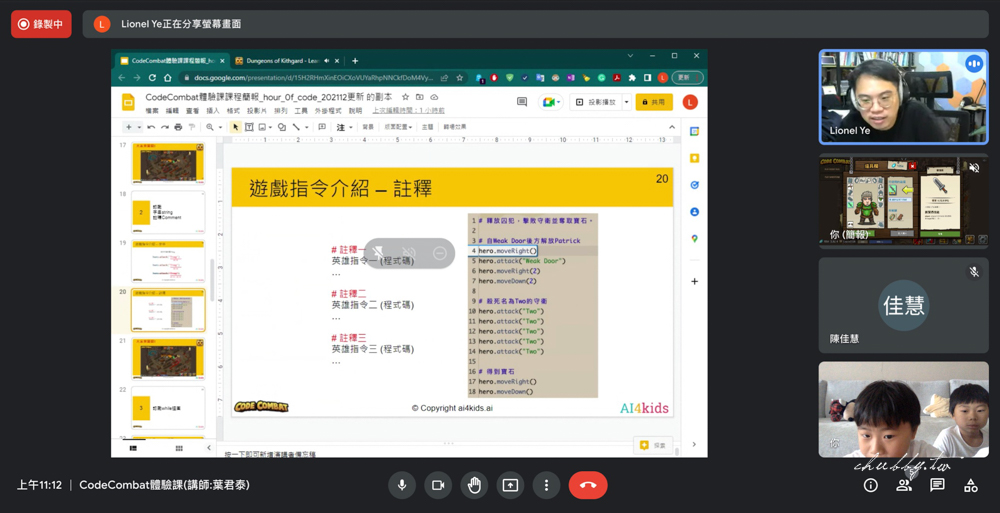1000x513 pixels.
Task: Click the paint format icon
Action: (191, 127)
